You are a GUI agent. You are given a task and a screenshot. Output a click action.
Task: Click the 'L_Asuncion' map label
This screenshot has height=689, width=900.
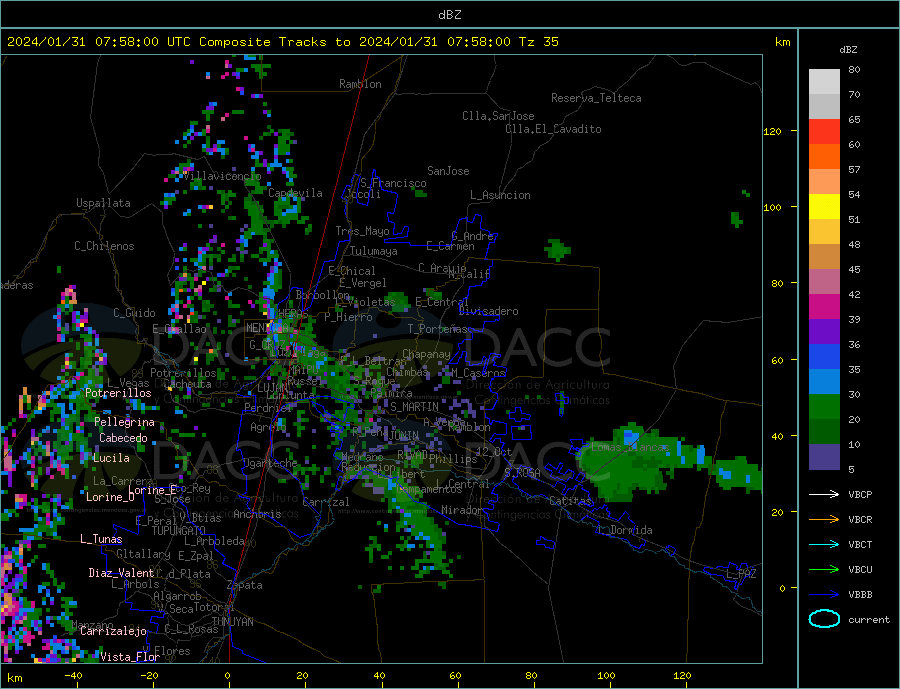point(501,195)
